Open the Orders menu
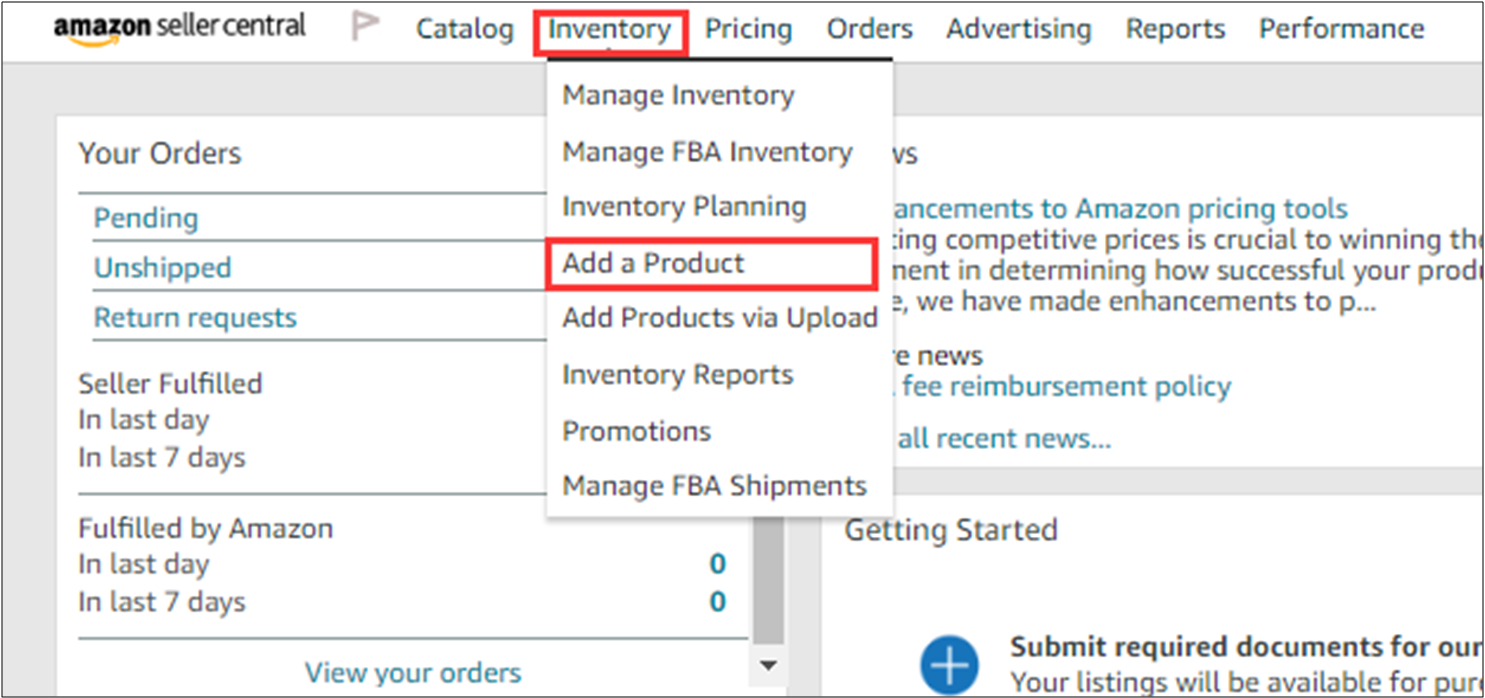Screen dimensions: 1485x698 coord(869,30)
